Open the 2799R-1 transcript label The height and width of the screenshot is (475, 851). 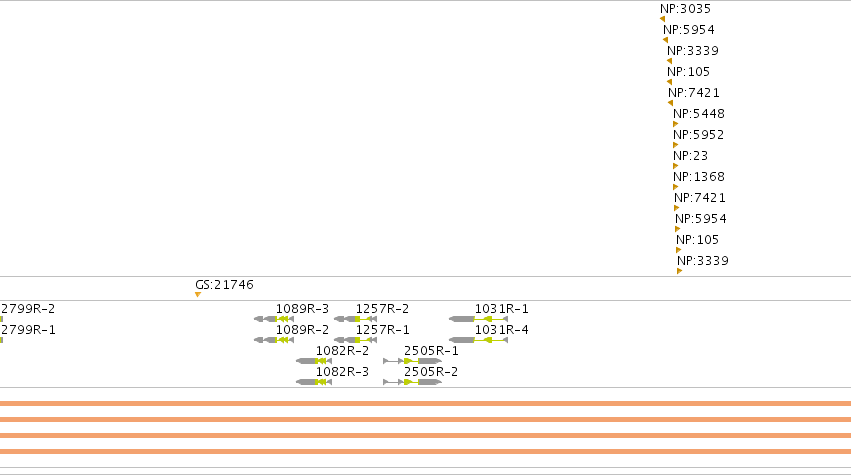click(28, 330)
